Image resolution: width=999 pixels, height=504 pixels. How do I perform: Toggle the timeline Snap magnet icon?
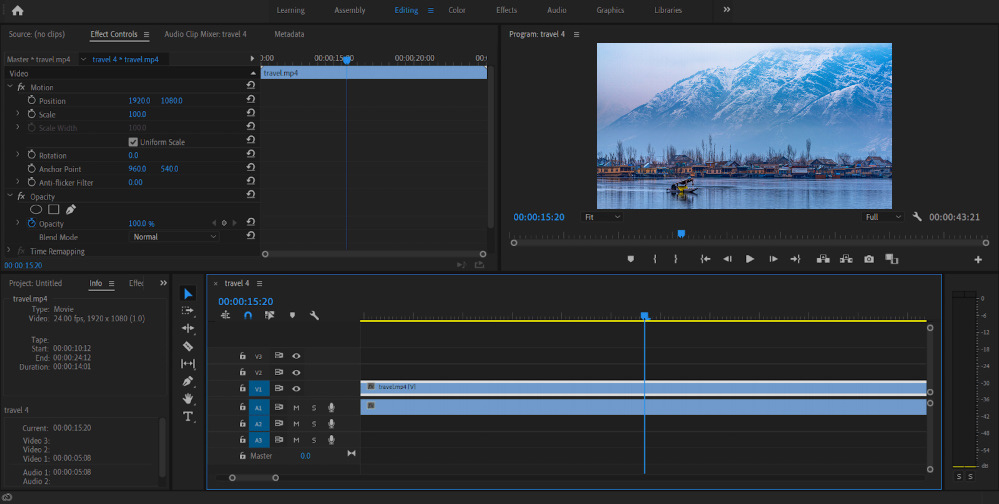(248, 316)
